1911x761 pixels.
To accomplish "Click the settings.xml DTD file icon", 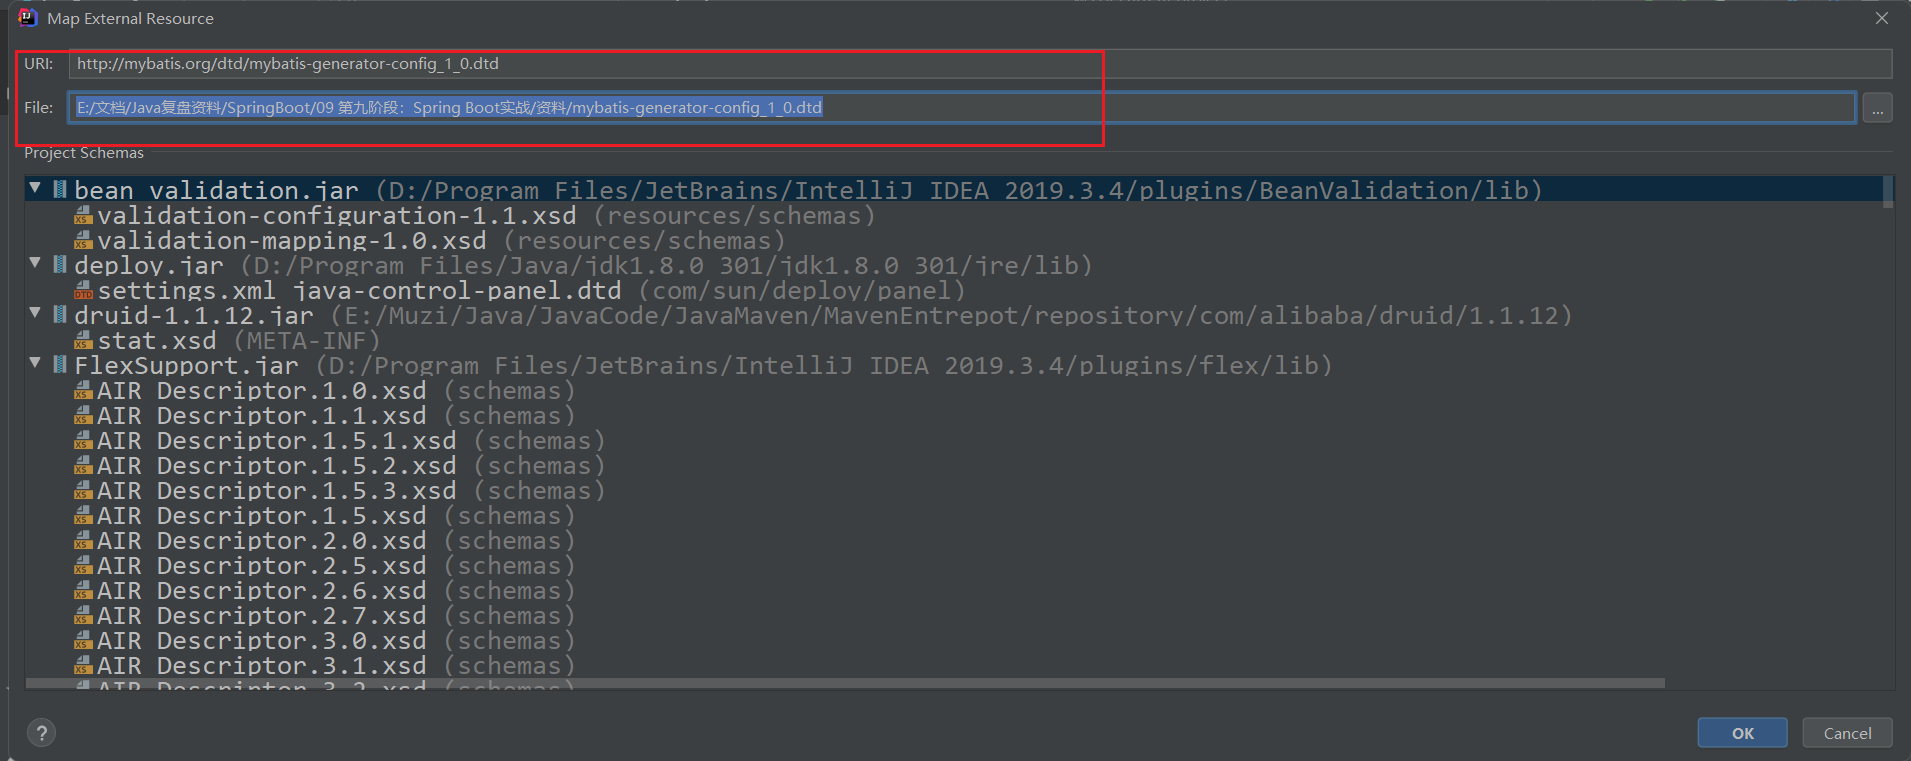I will tap(83, 290).
